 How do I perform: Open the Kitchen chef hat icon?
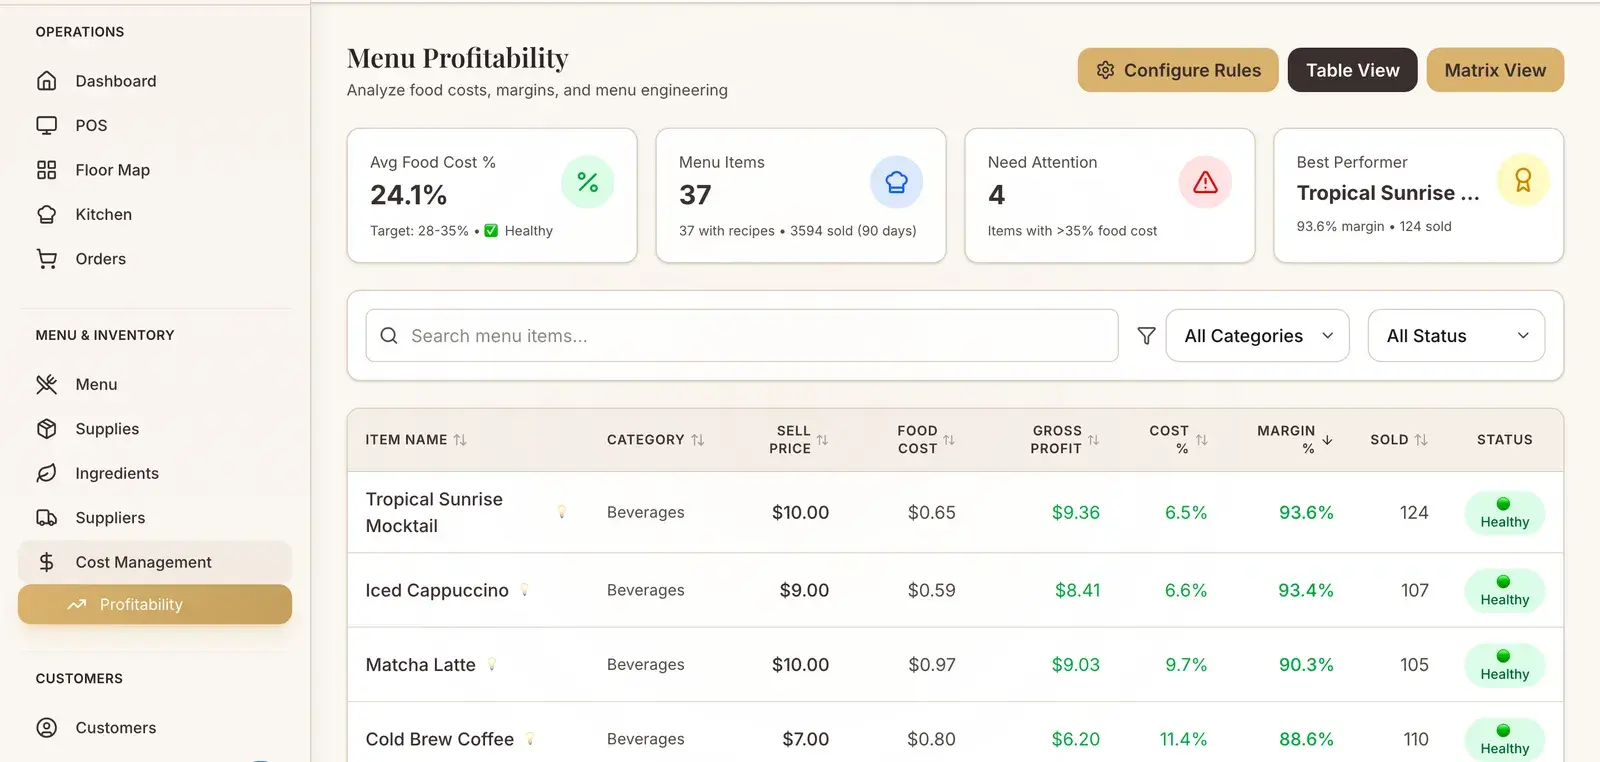click(47, 214)
